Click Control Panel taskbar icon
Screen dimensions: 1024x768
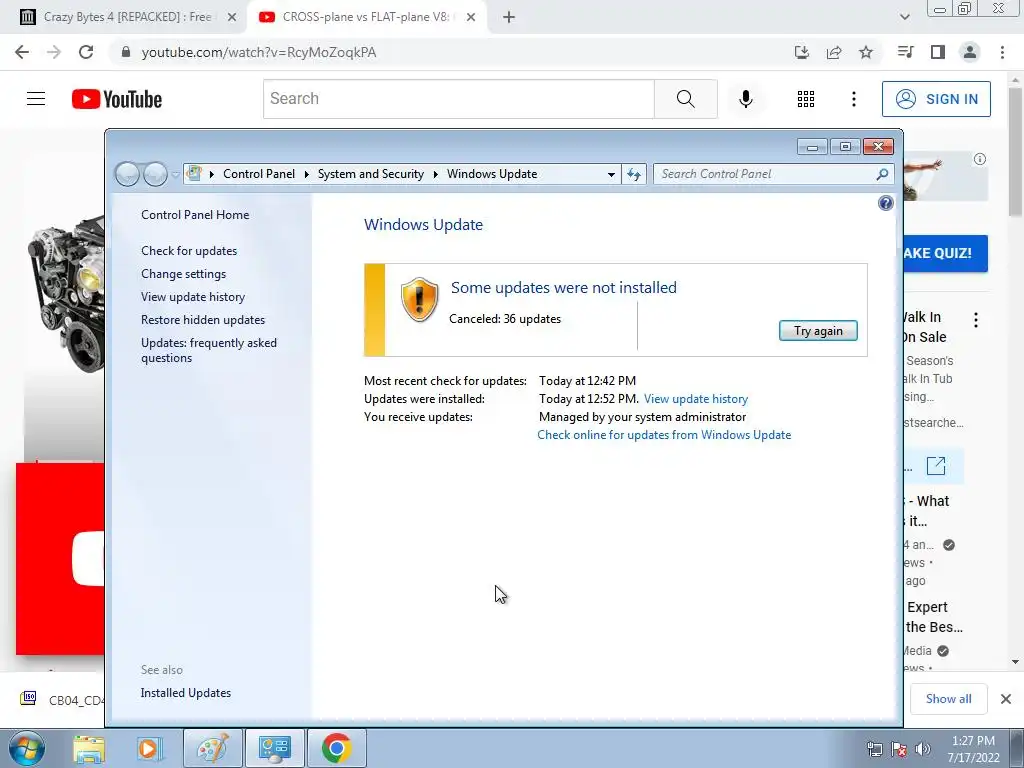[274, 748]
